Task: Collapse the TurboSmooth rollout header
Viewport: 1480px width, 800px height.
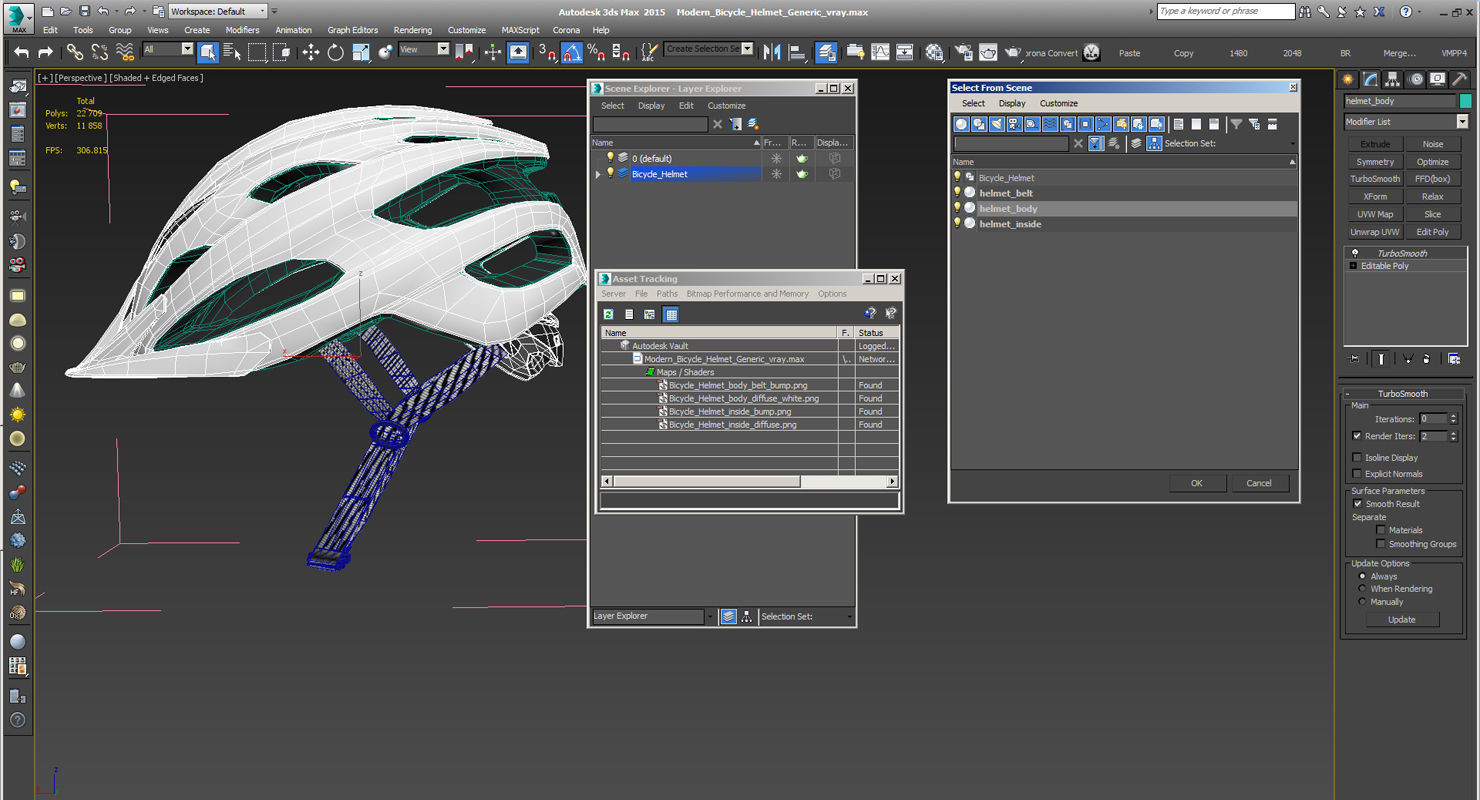Action: click(1404, 394)
